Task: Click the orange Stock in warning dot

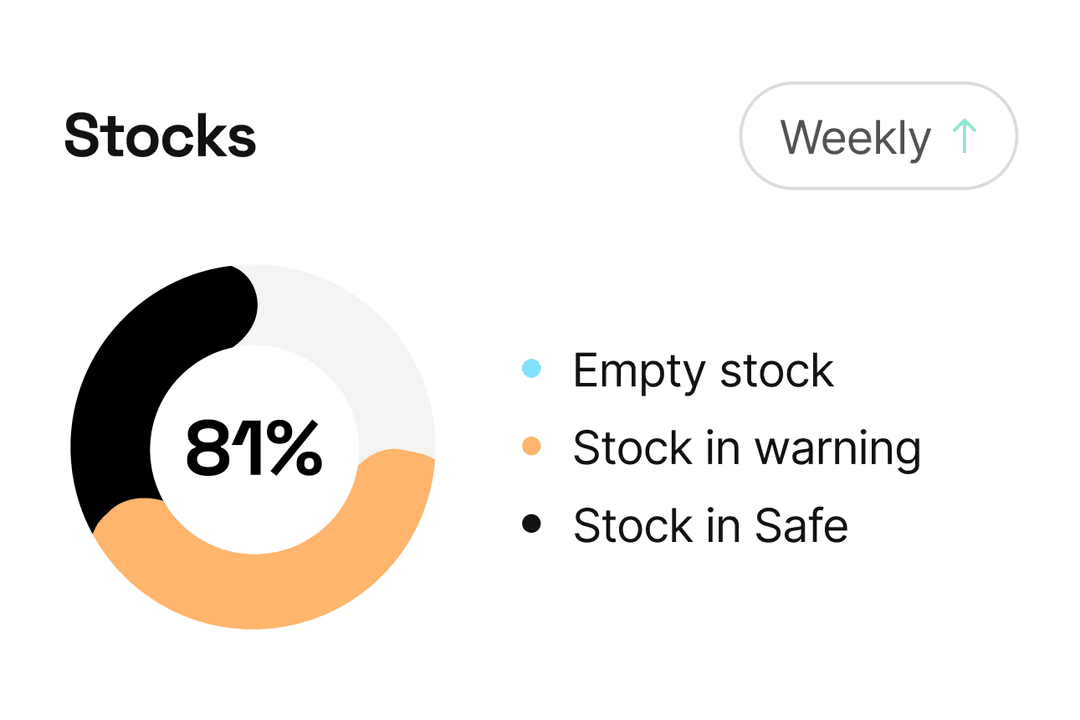Action: [x=532, y=447]
